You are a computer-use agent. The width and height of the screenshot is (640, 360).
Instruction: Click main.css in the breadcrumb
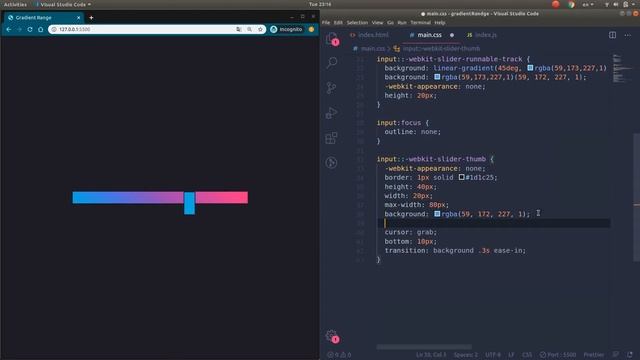tap(373, 49)
